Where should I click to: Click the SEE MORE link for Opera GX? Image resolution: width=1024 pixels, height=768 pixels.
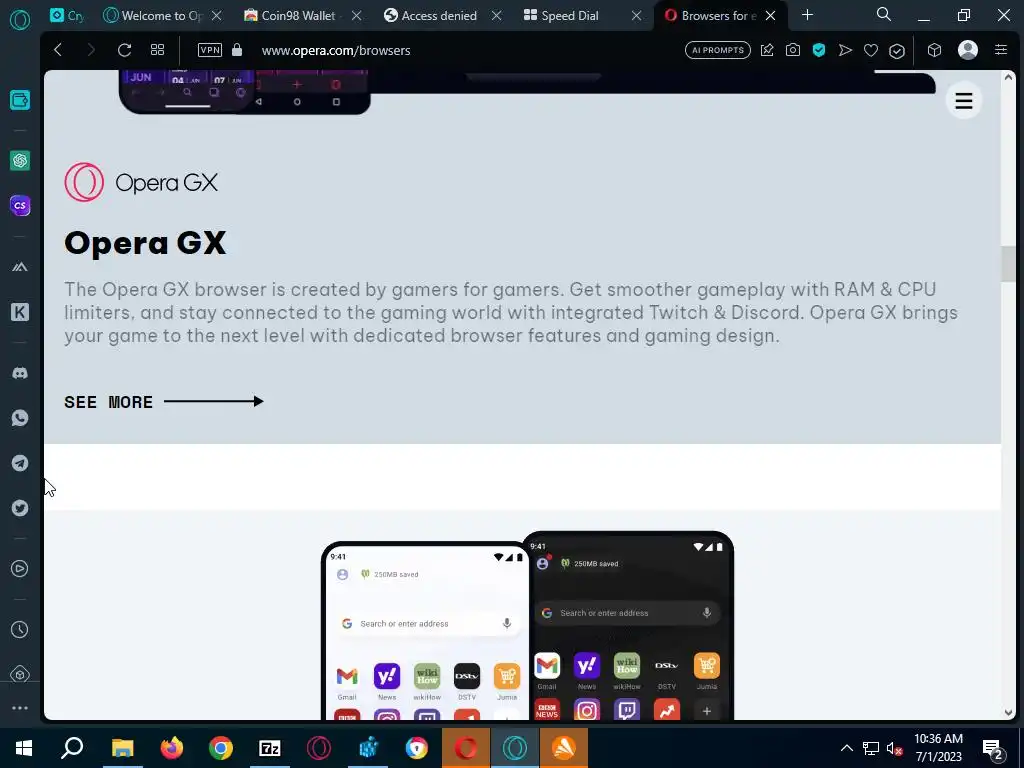[163, 402]
